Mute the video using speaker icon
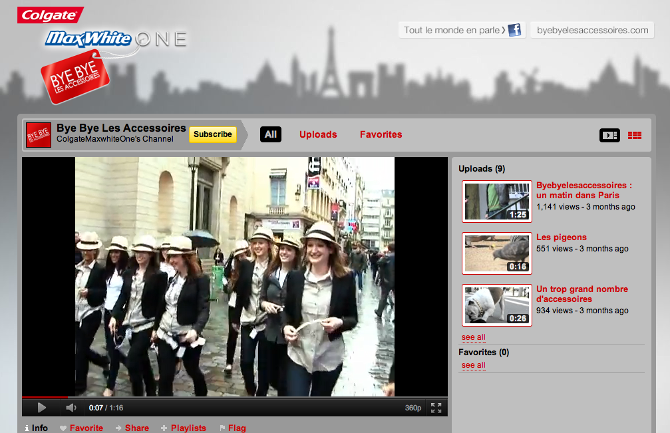The width and height of the screenshot is (670, 433). [x=71, y=408]
